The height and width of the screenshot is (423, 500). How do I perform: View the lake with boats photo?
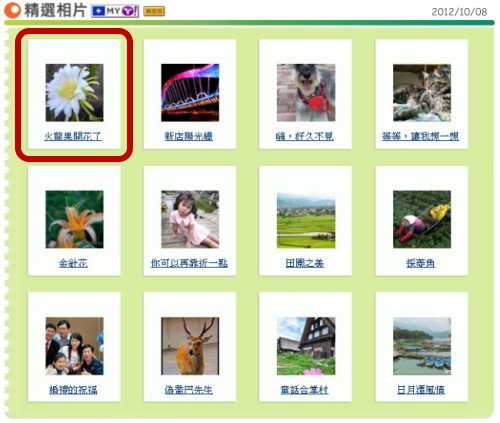(422, 346)
